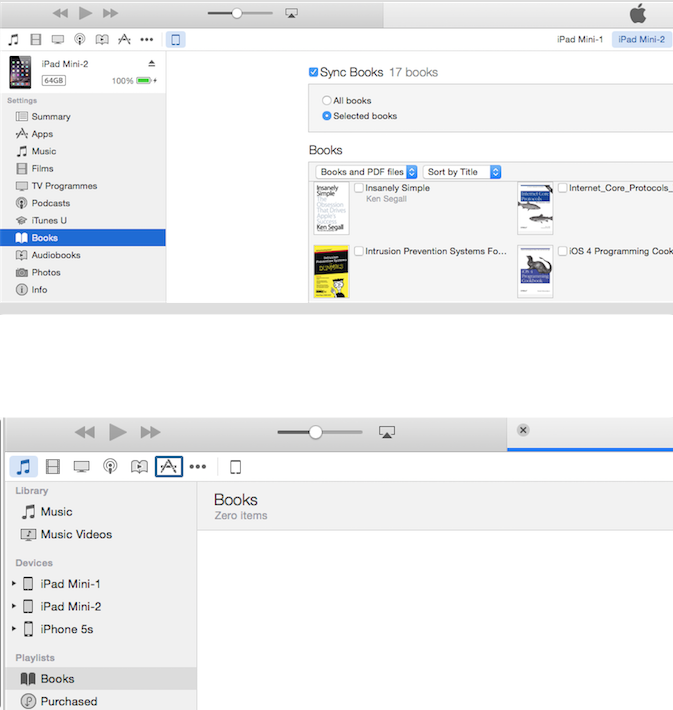Screen dimensions: 673x710
Task: Click the Internet Core Protocols book cover
Action: click(535, 208)
